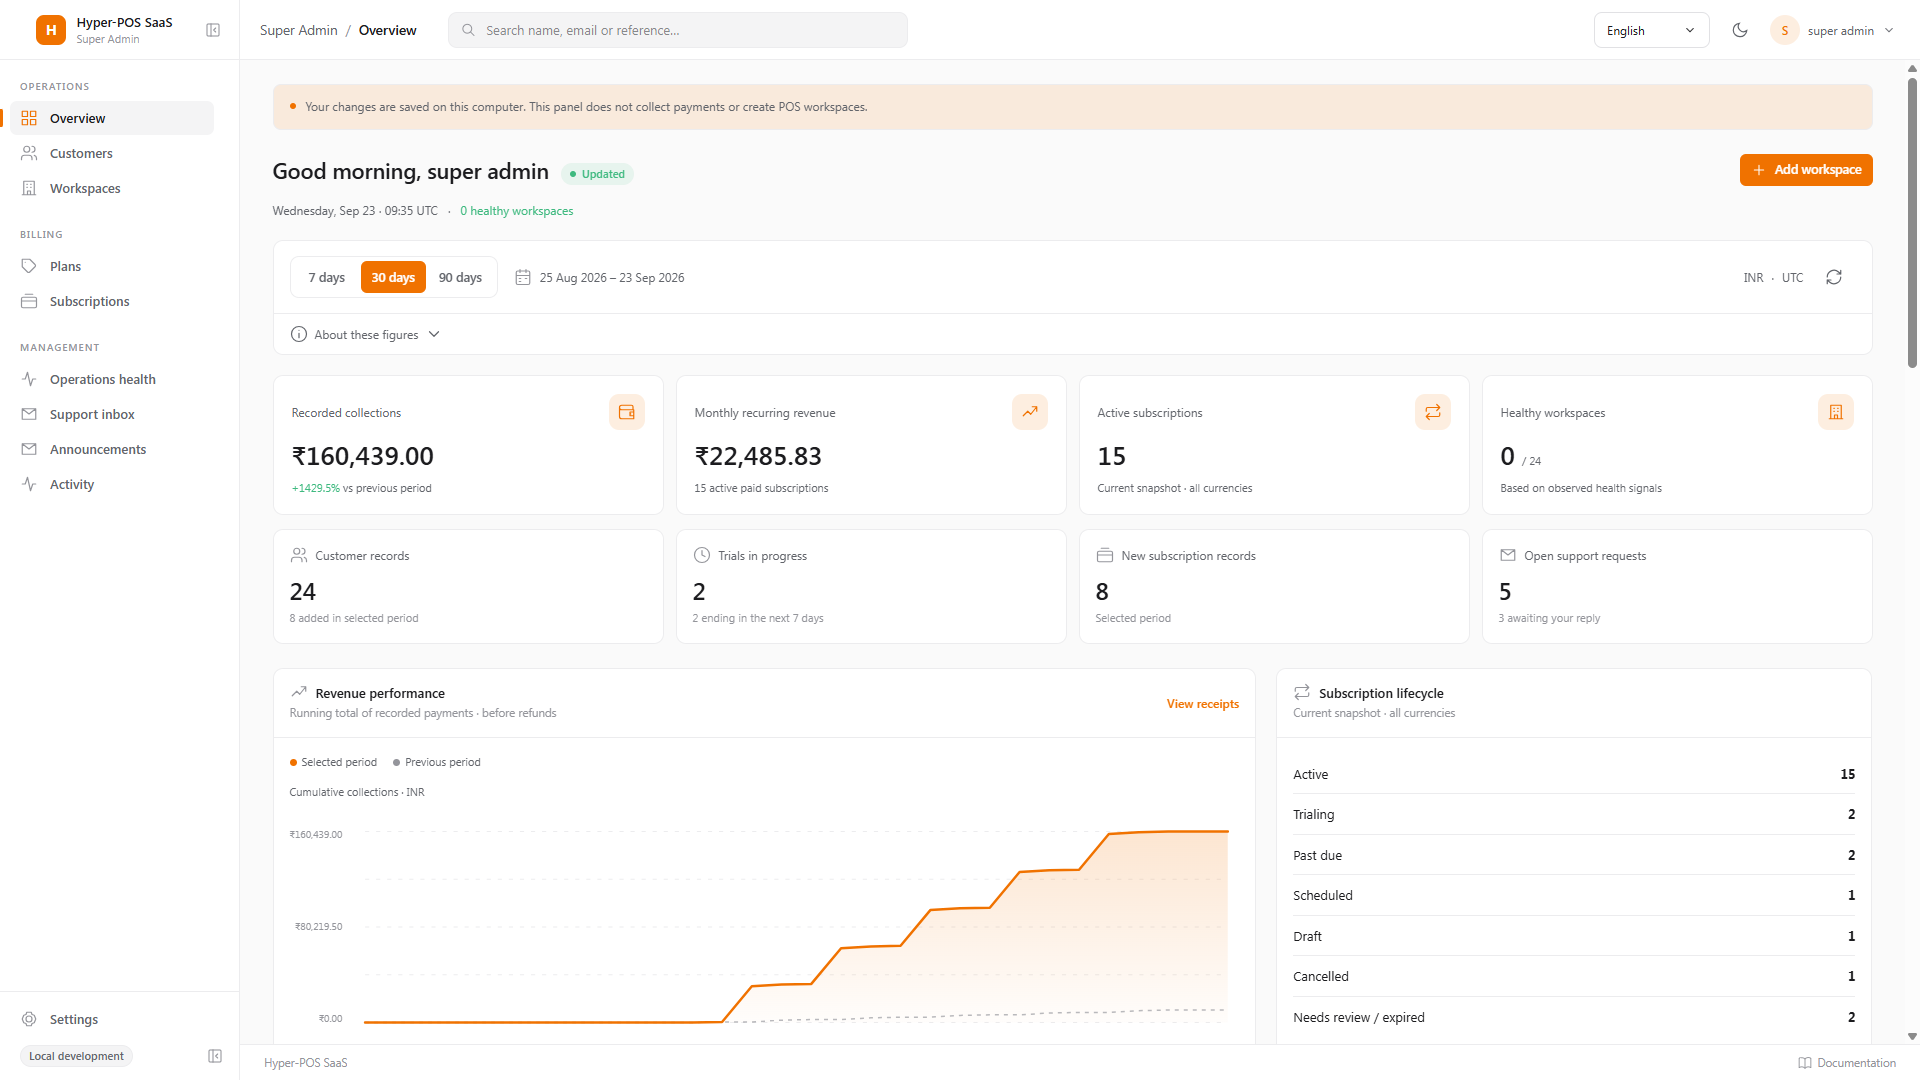Select the 90 days range

[x=460, y=277]
